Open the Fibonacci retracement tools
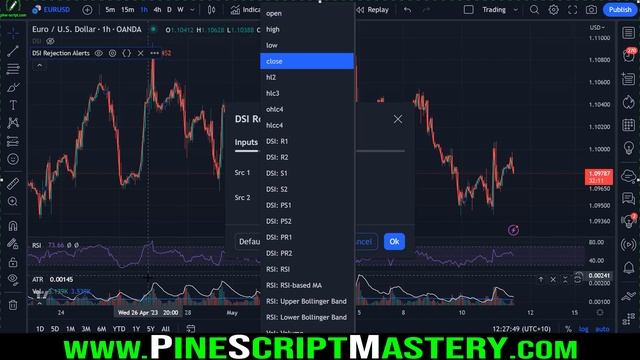 click(x=13, y=69)
